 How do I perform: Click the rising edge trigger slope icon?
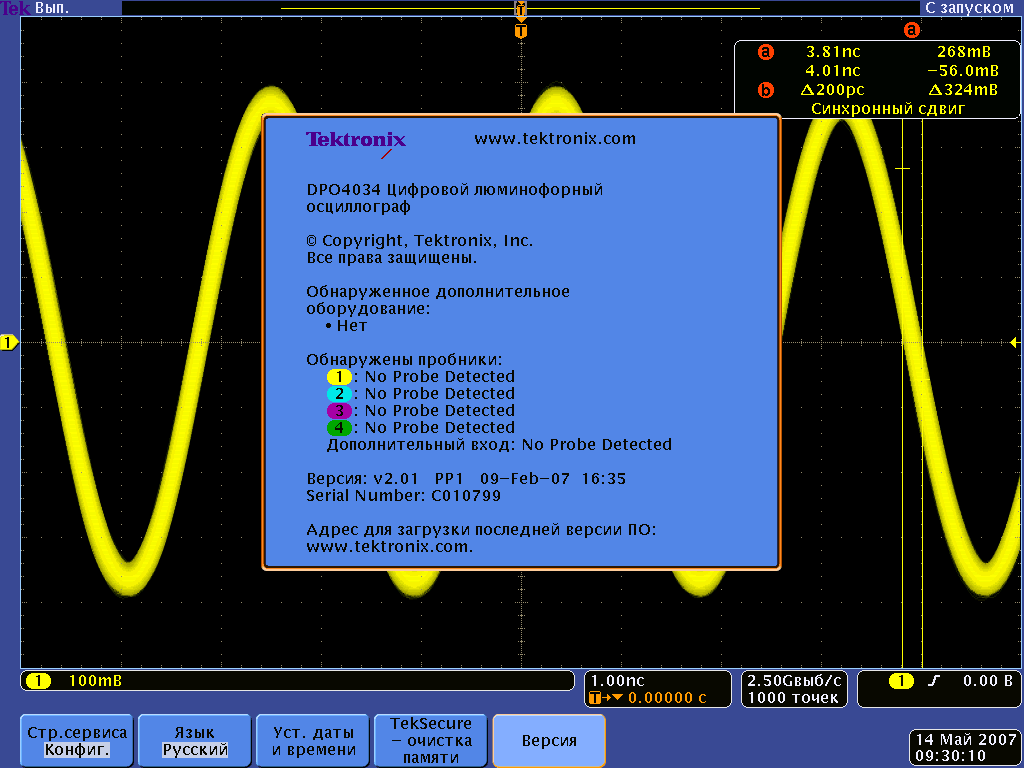934,681
